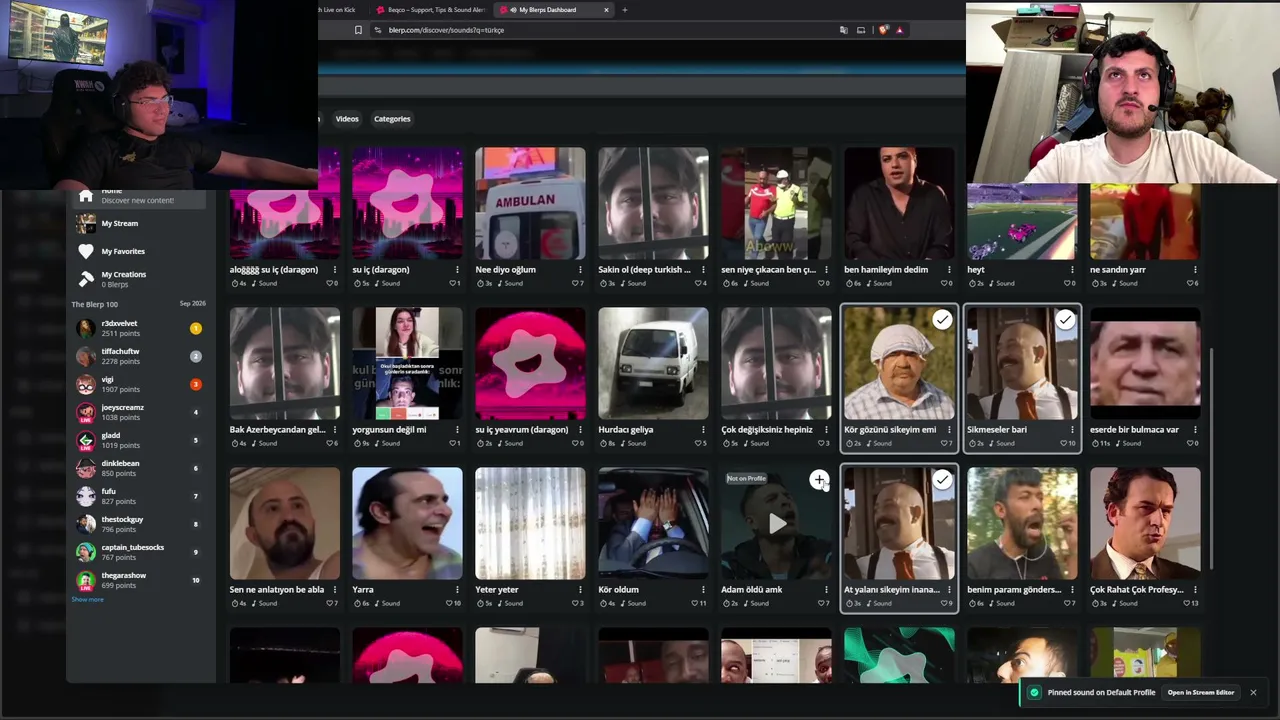Image resolution: width=1280 pixels, height=720 pixels.
Task: Switch to the Videos filter tab
Action: 347,119
